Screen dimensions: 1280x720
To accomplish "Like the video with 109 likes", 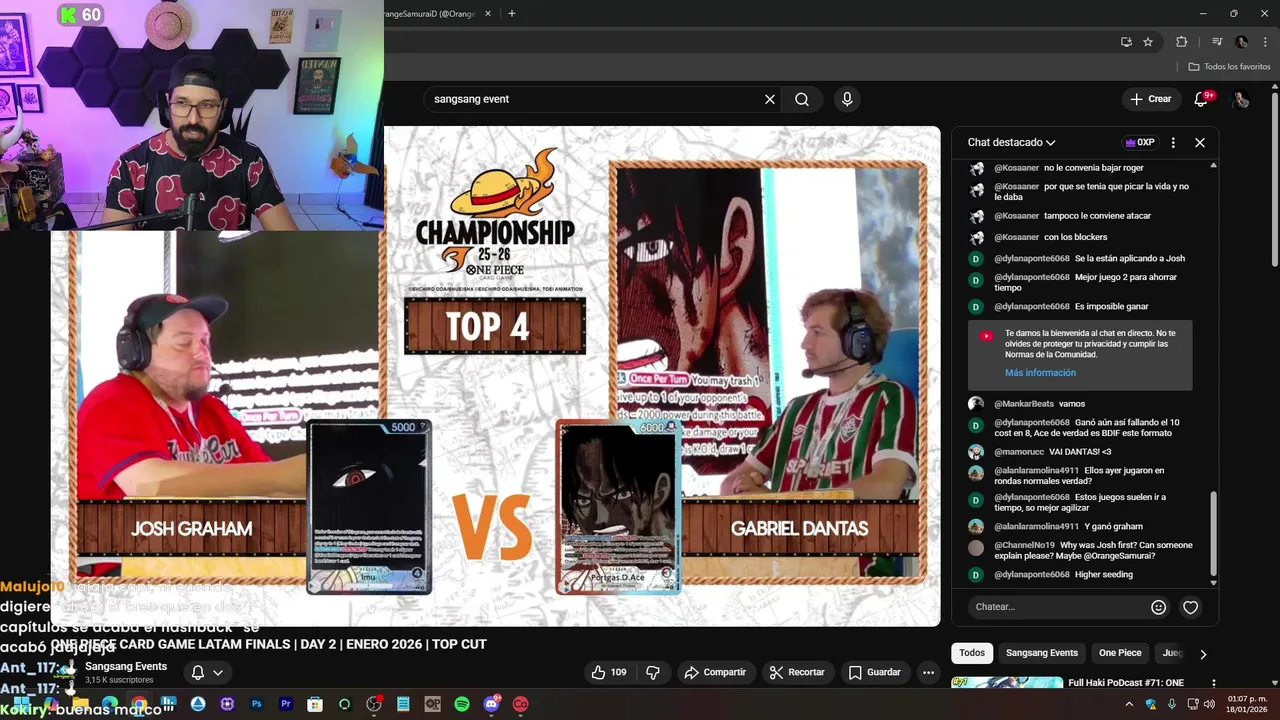I will (x=608, y=672).
